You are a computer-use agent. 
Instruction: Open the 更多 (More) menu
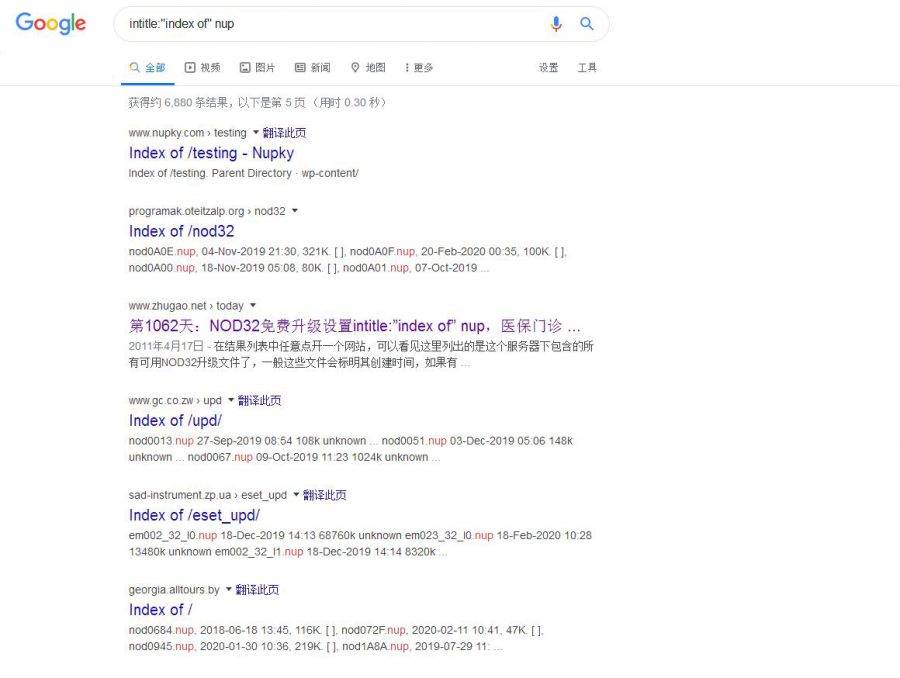(419, 68)
